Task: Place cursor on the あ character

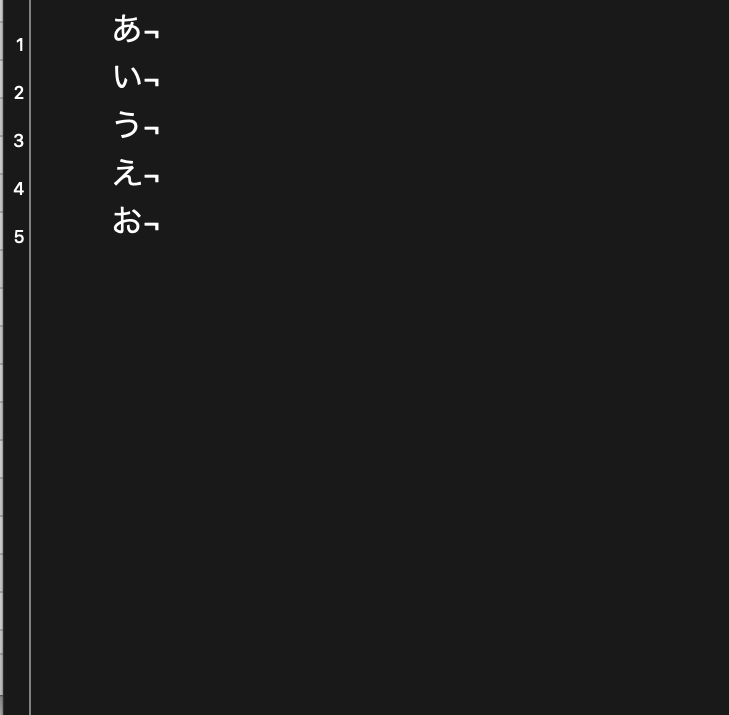Action: point(127,28)
